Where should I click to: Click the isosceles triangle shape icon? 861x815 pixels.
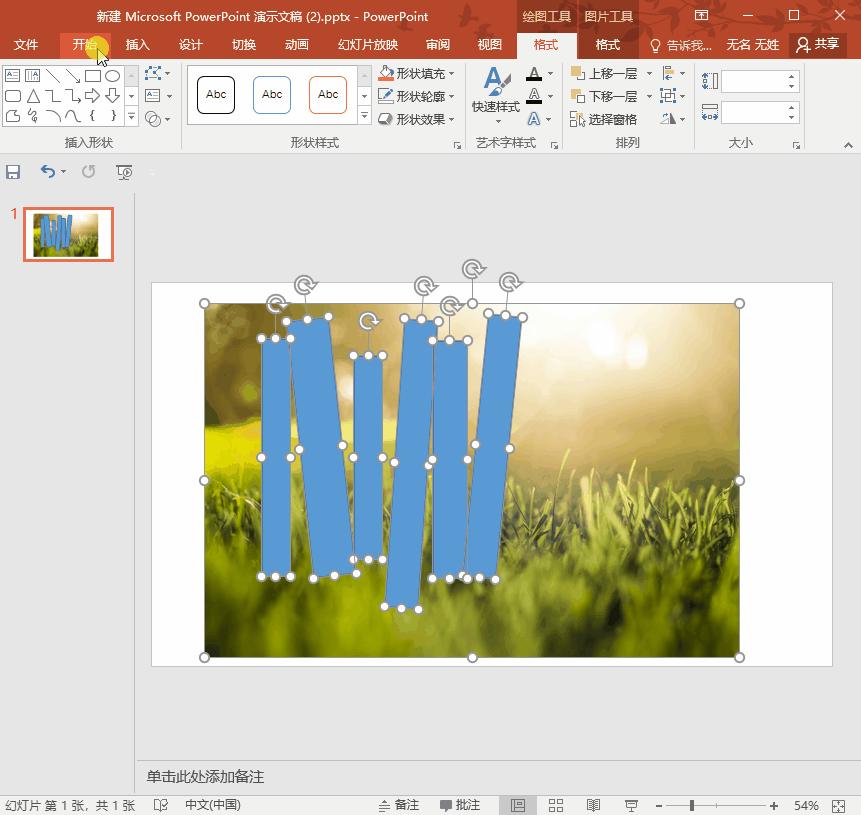tap(33, 96)
